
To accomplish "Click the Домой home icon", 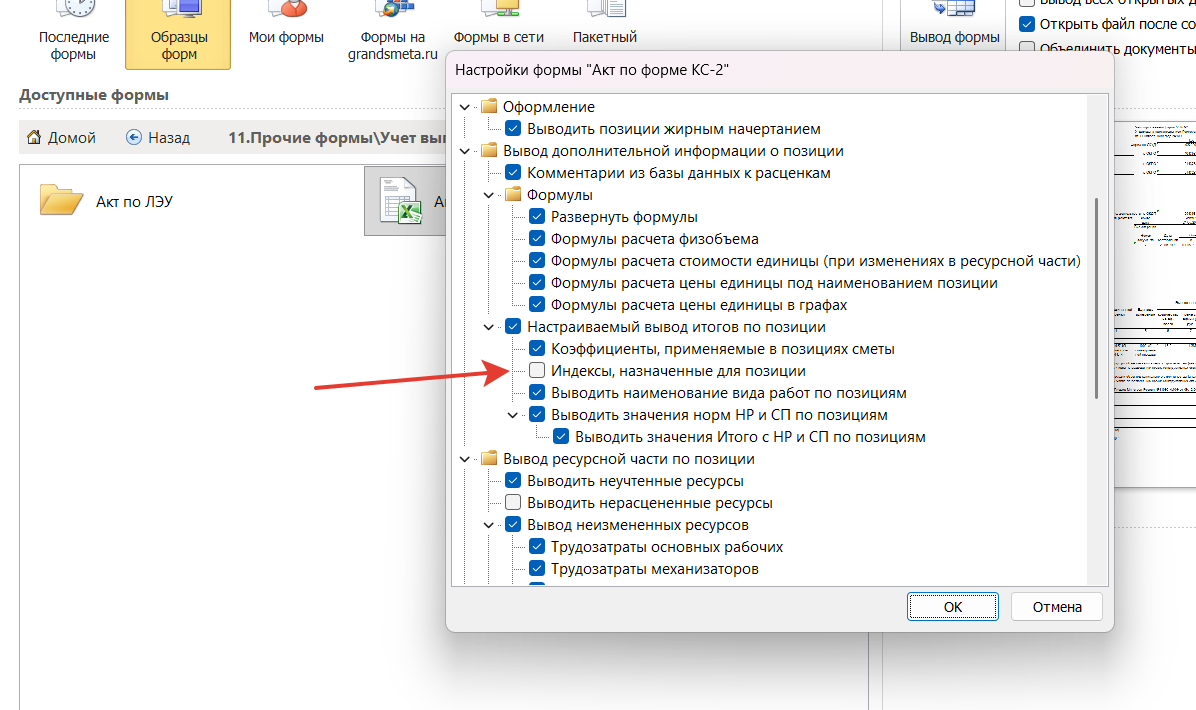I will 34,137.
